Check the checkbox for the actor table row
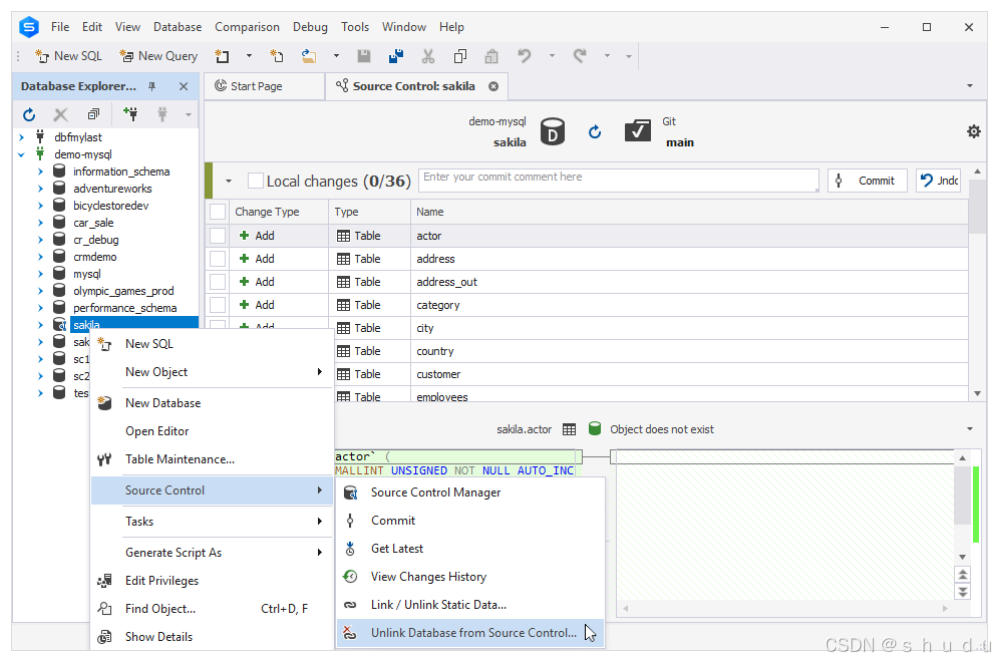Viewport: 1000px width, 663px height. coord(217,235)
